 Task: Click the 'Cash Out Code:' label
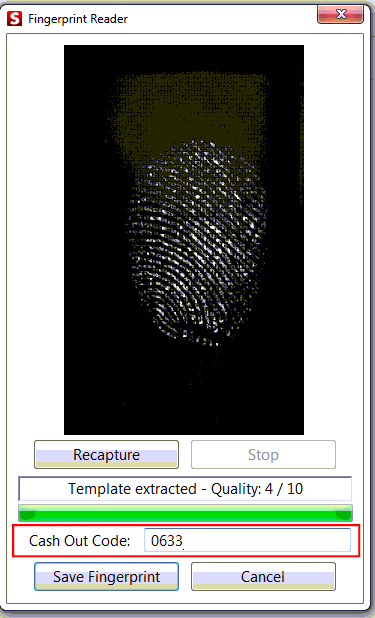(x=80, y=541)
